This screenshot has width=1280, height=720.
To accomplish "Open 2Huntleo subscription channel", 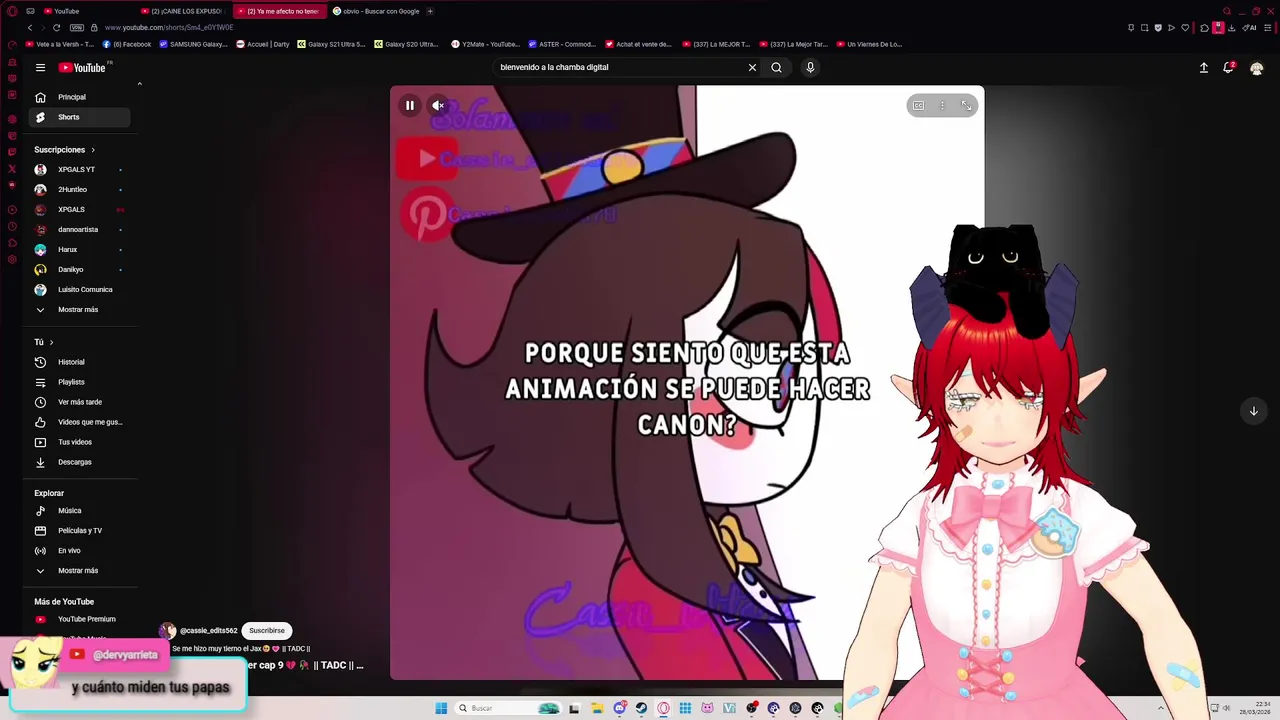I will pyautogui.click(x=80, y=190).
